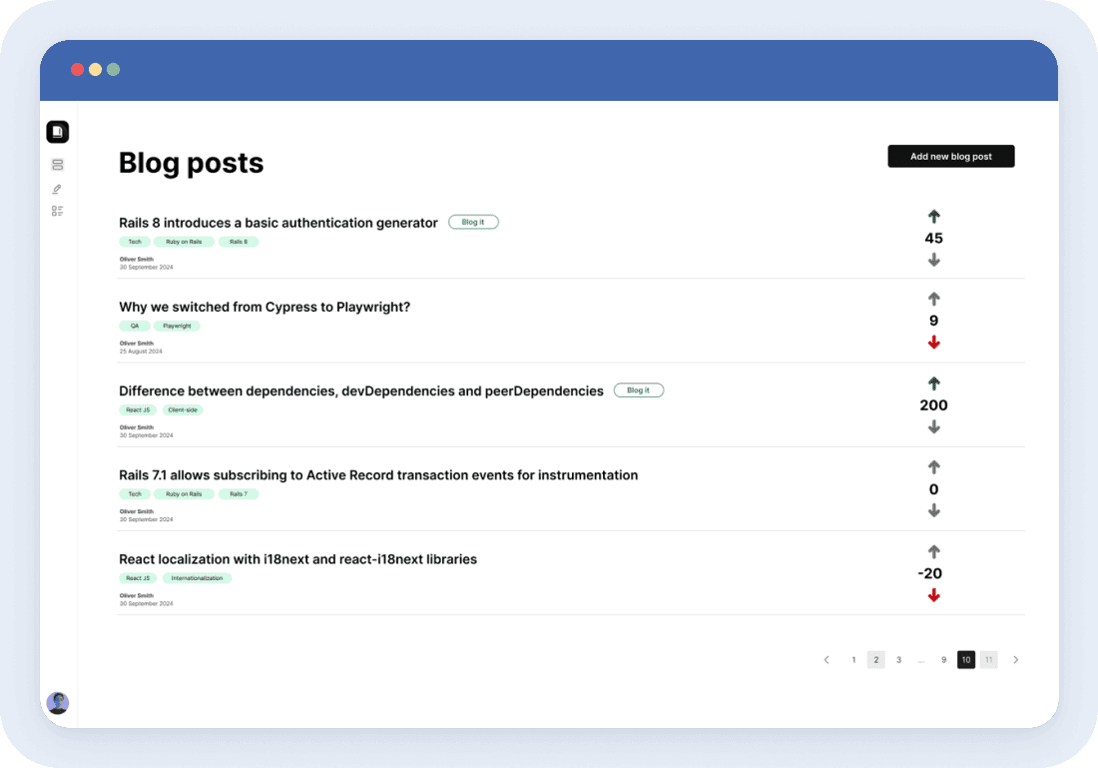Click the Add new blog post button
The image size is (1098, 768).
[951, 156]
